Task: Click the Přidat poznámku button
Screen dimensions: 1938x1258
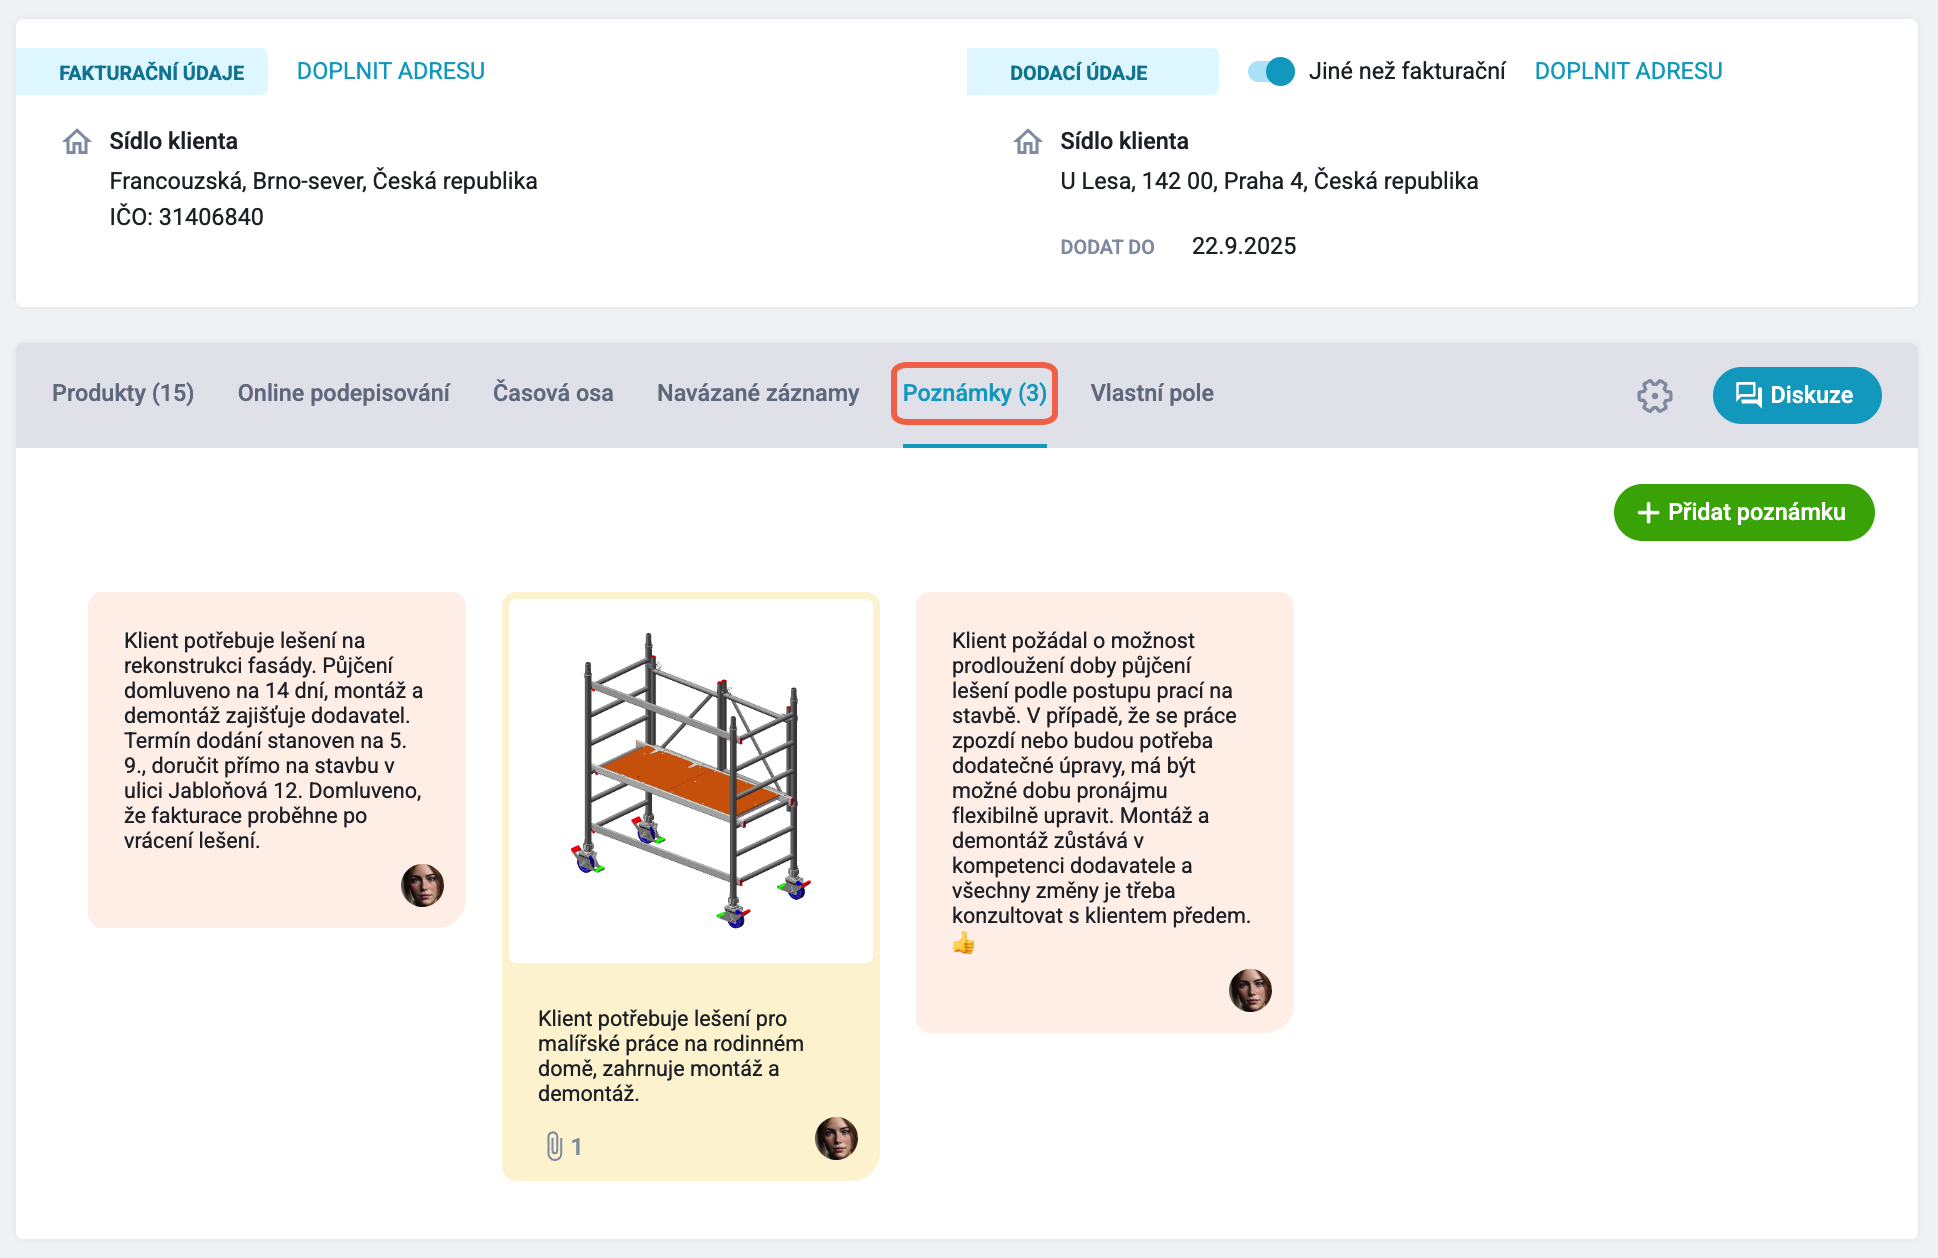Action: tap(1744, 512)
